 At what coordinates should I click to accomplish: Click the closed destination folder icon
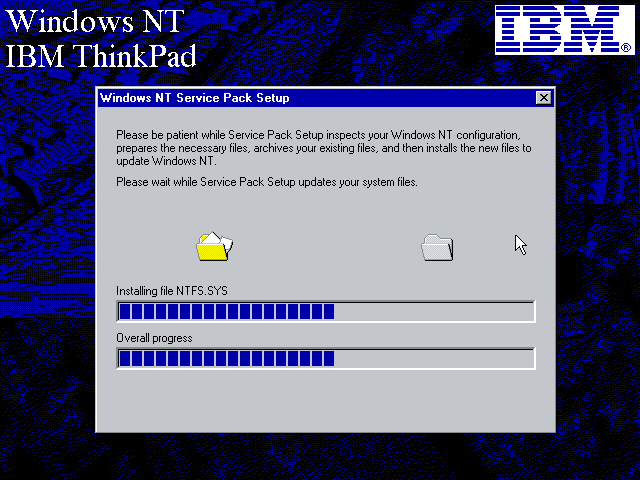(437, 247)
